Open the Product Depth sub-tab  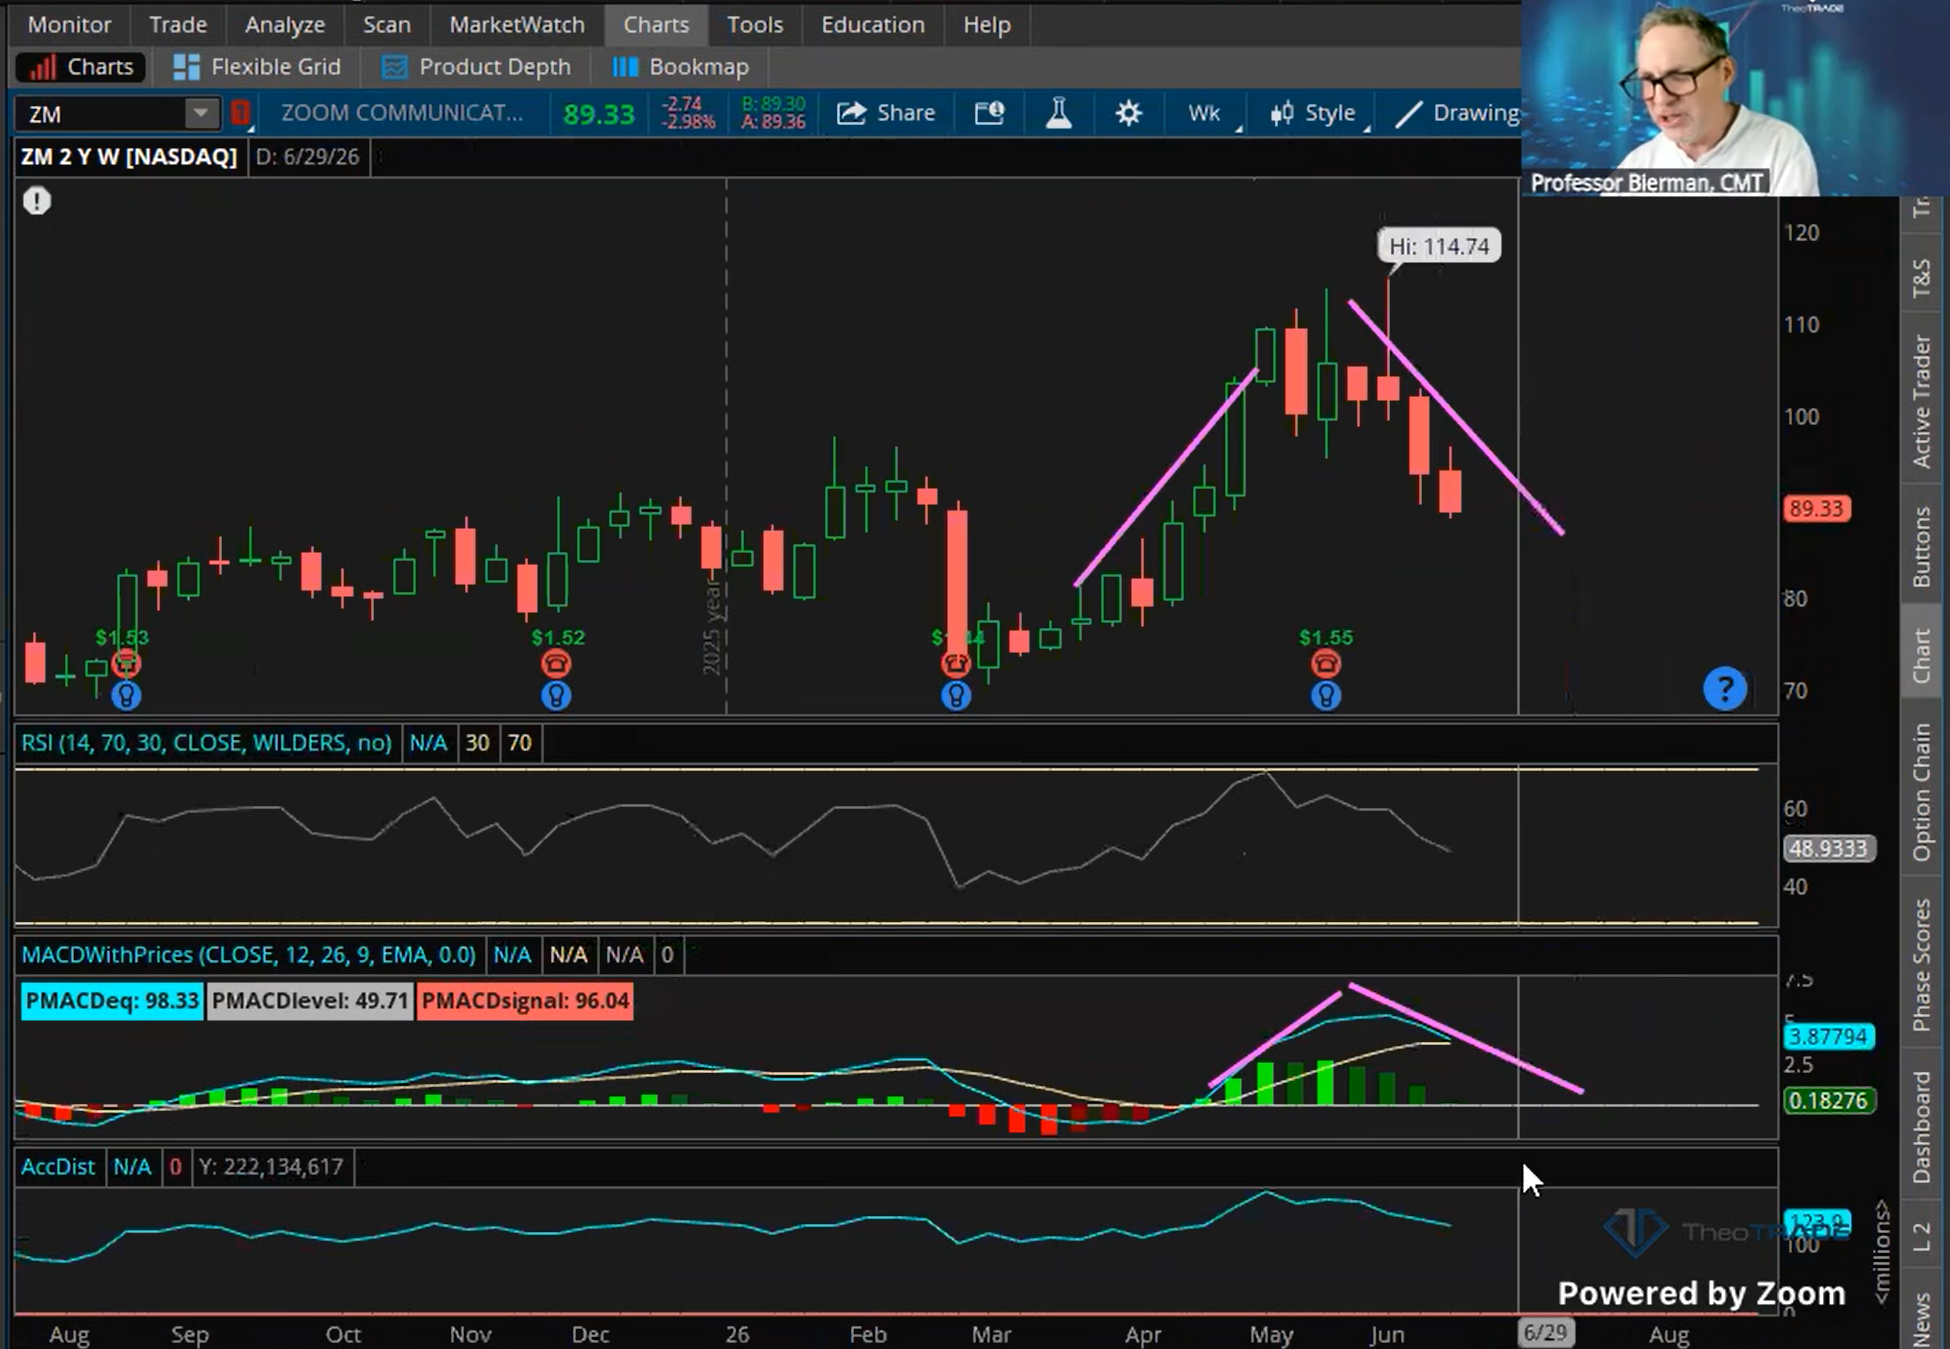(x=476, y=67)
